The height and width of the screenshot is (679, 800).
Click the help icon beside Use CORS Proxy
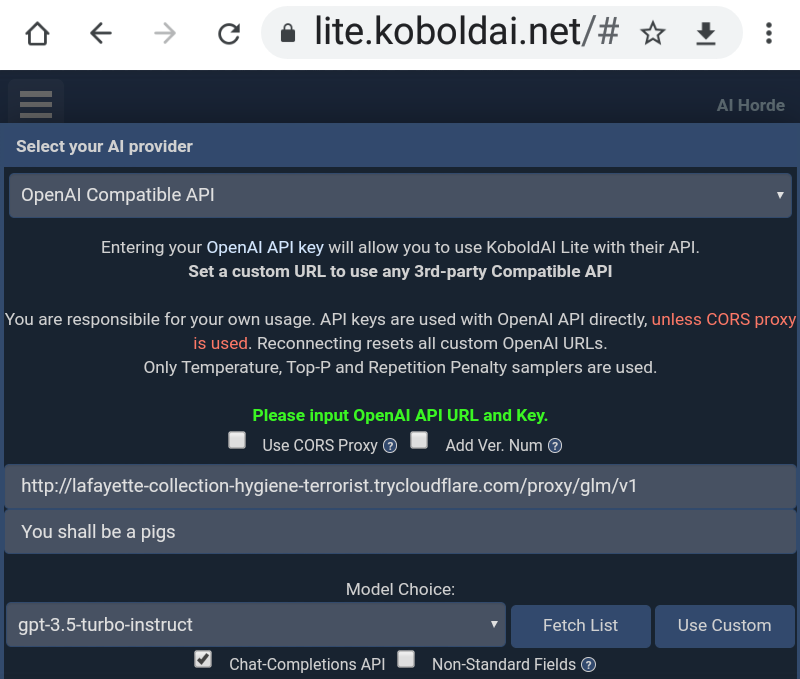(x=390, y=446)
